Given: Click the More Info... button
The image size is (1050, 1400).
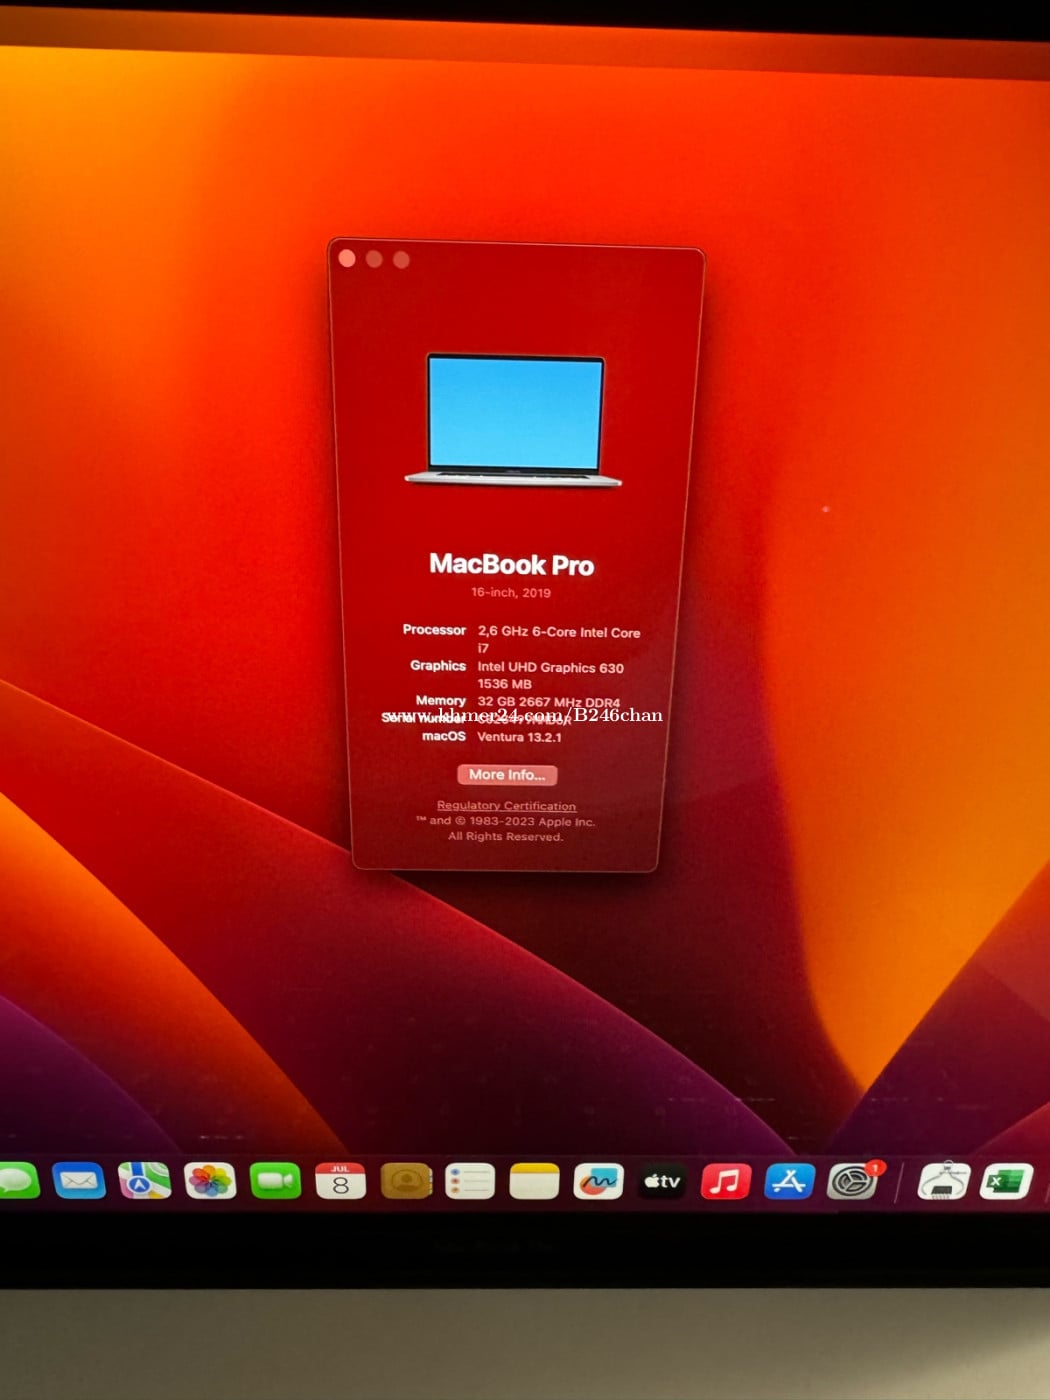Looking at the screenshot, I should pyautogui.click(x=507, y=775).
